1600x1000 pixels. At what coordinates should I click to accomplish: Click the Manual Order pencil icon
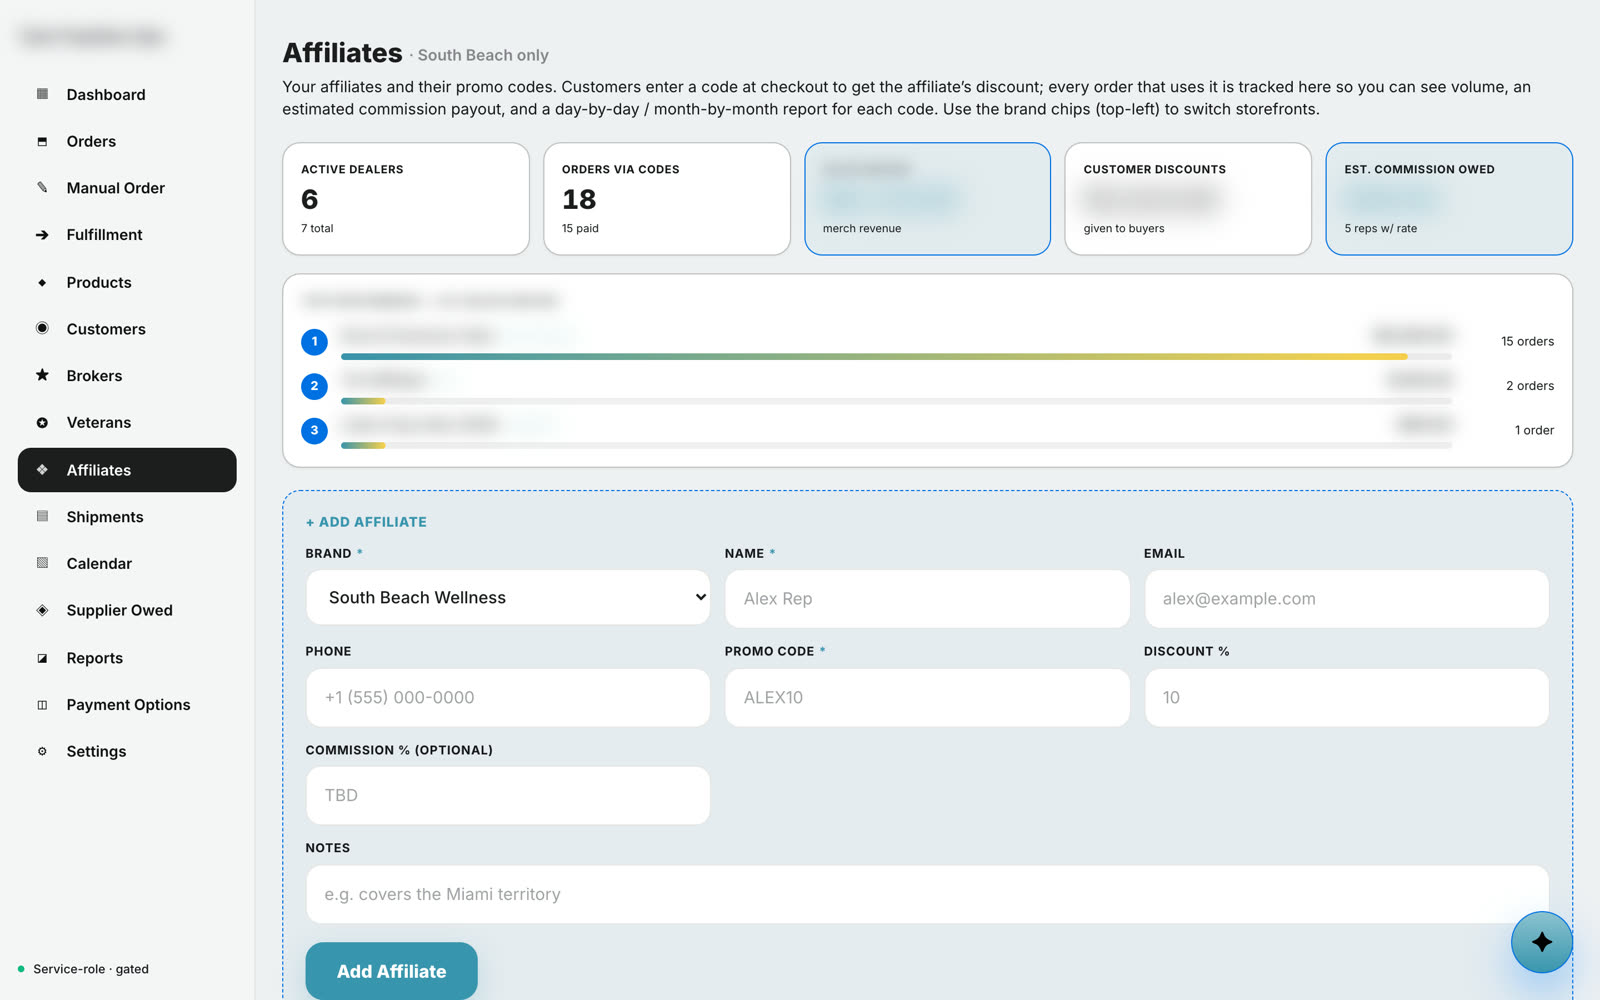click(x=42, y=187)
